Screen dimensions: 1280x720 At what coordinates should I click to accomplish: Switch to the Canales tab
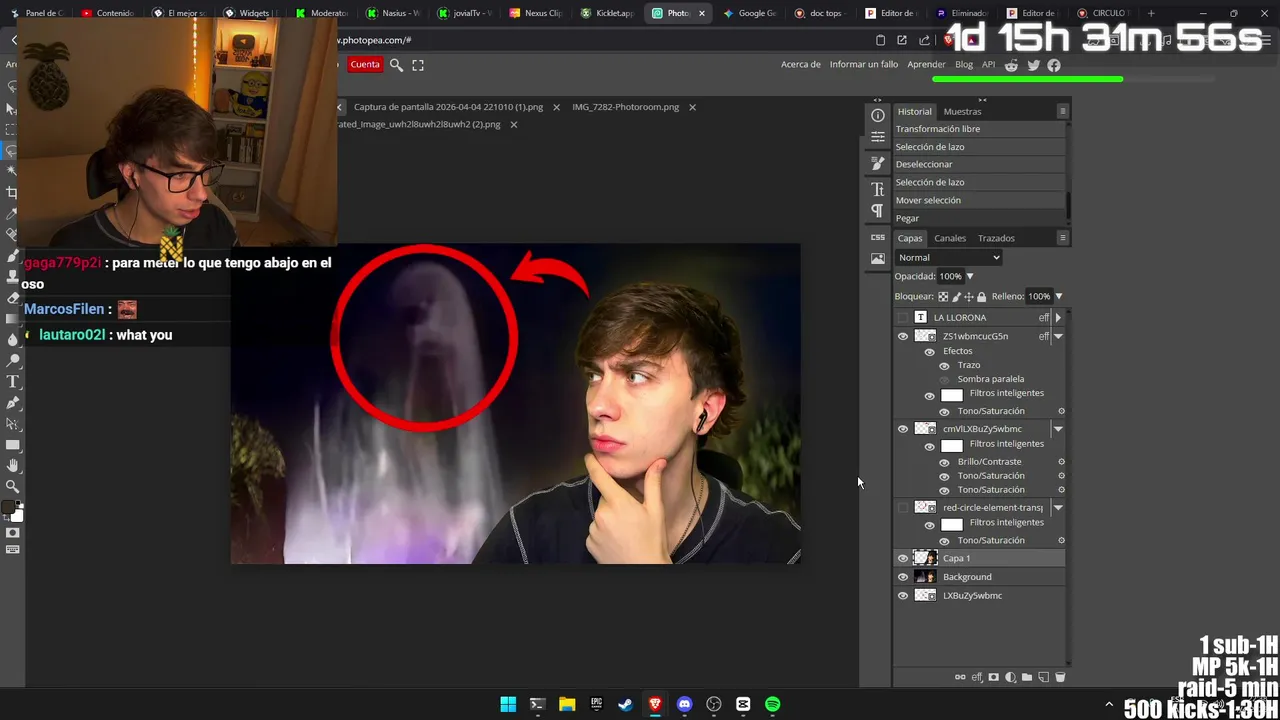[x=950, y=238]
